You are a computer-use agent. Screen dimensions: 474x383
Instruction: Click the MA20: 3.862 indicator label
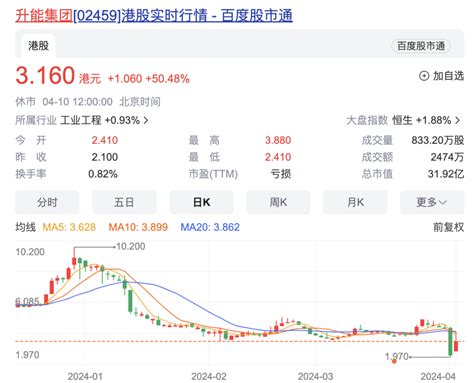pos(210,227)
